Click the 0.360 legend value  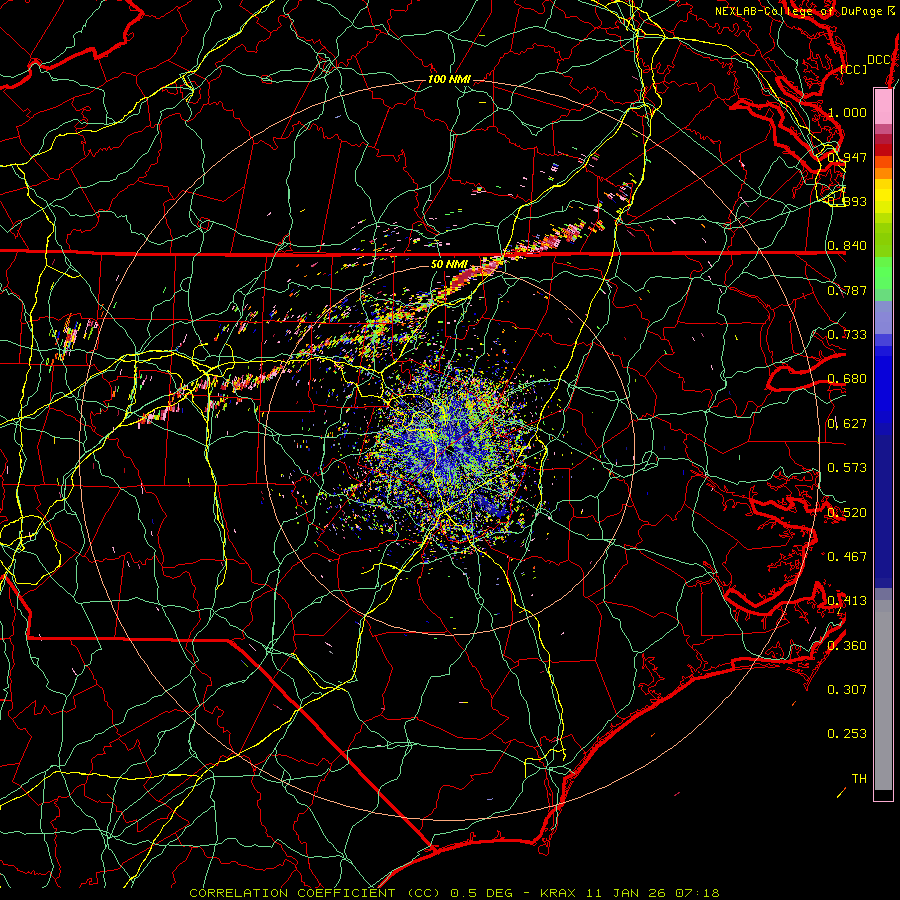click(x=847, y=646)
